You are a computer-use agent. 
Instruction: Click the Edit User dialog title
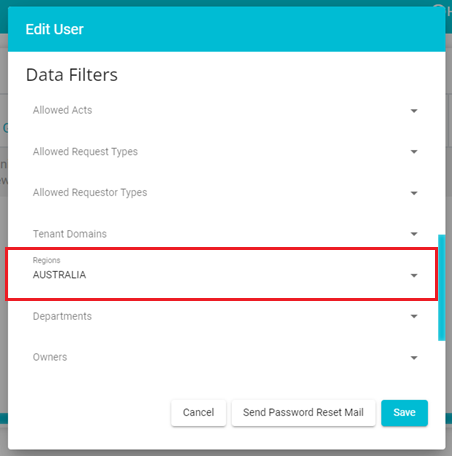click(x=55, y=29)
